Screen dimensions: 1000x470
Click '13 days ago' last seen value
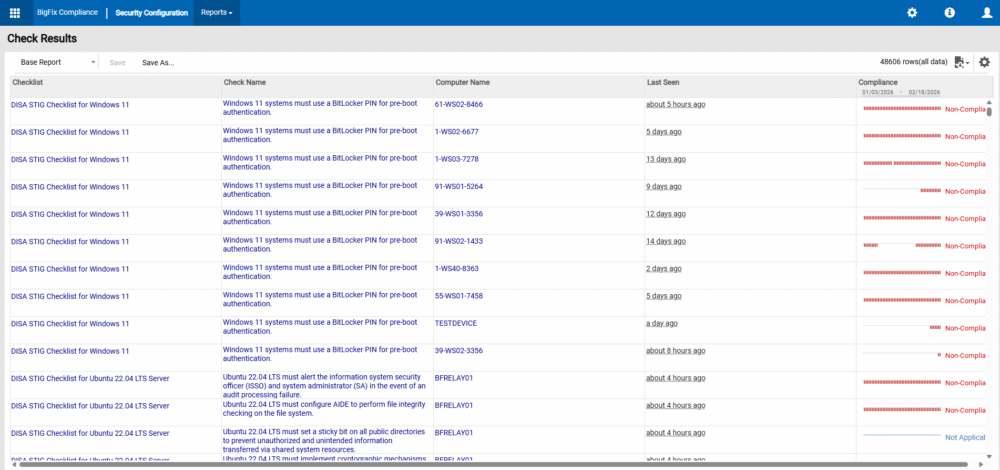[666, 159]
